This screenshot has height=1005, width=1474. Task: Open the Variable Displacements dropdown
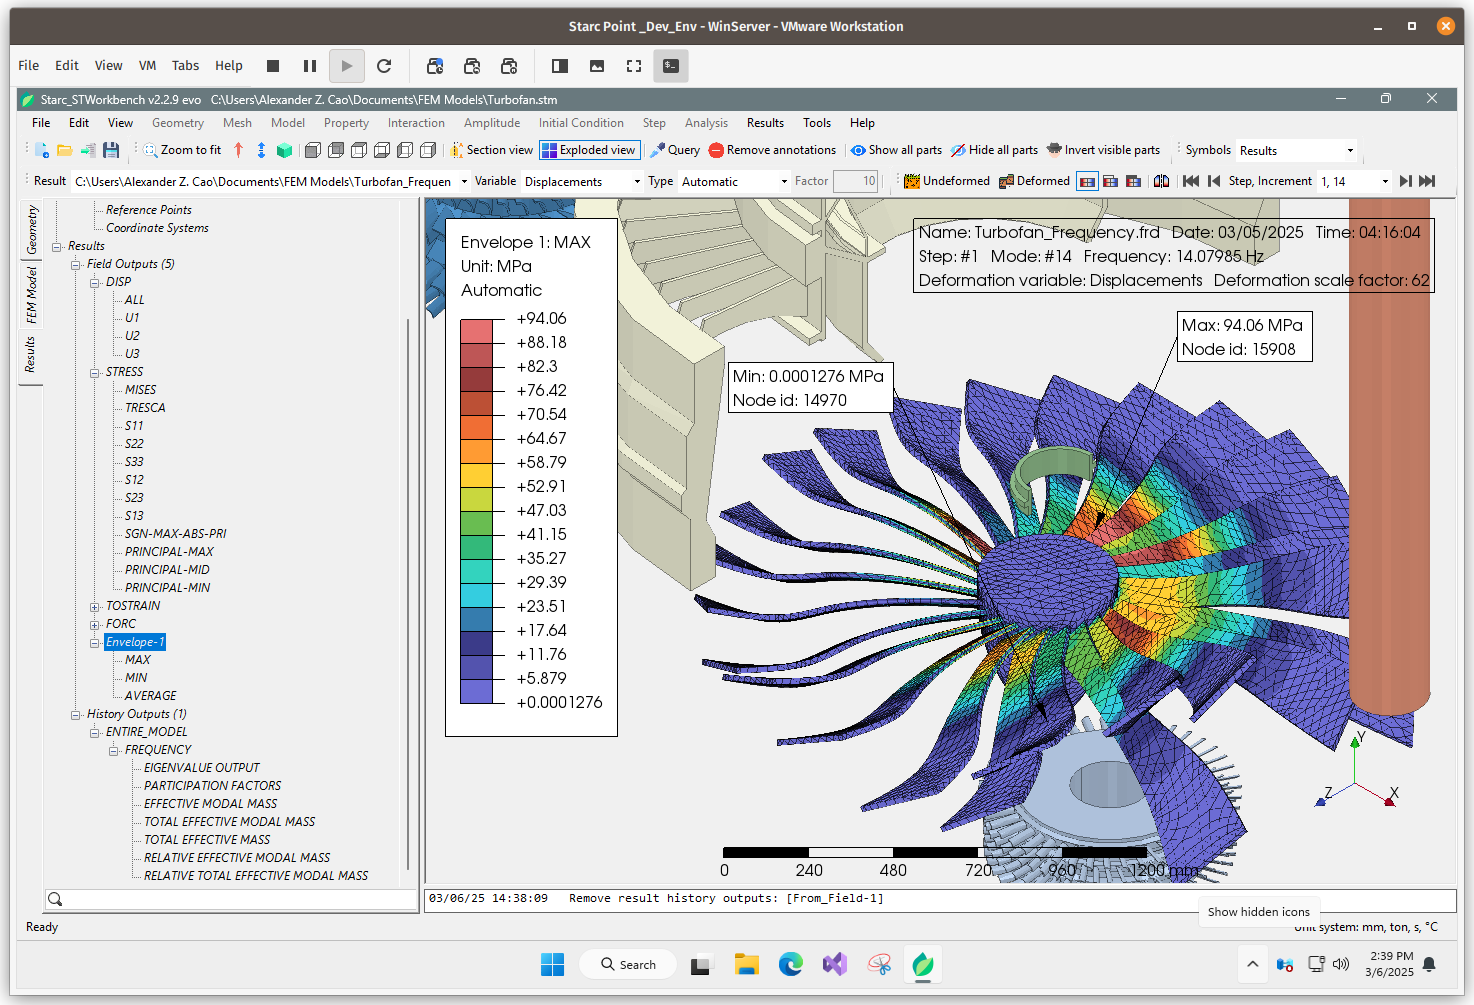coord(582,182)
